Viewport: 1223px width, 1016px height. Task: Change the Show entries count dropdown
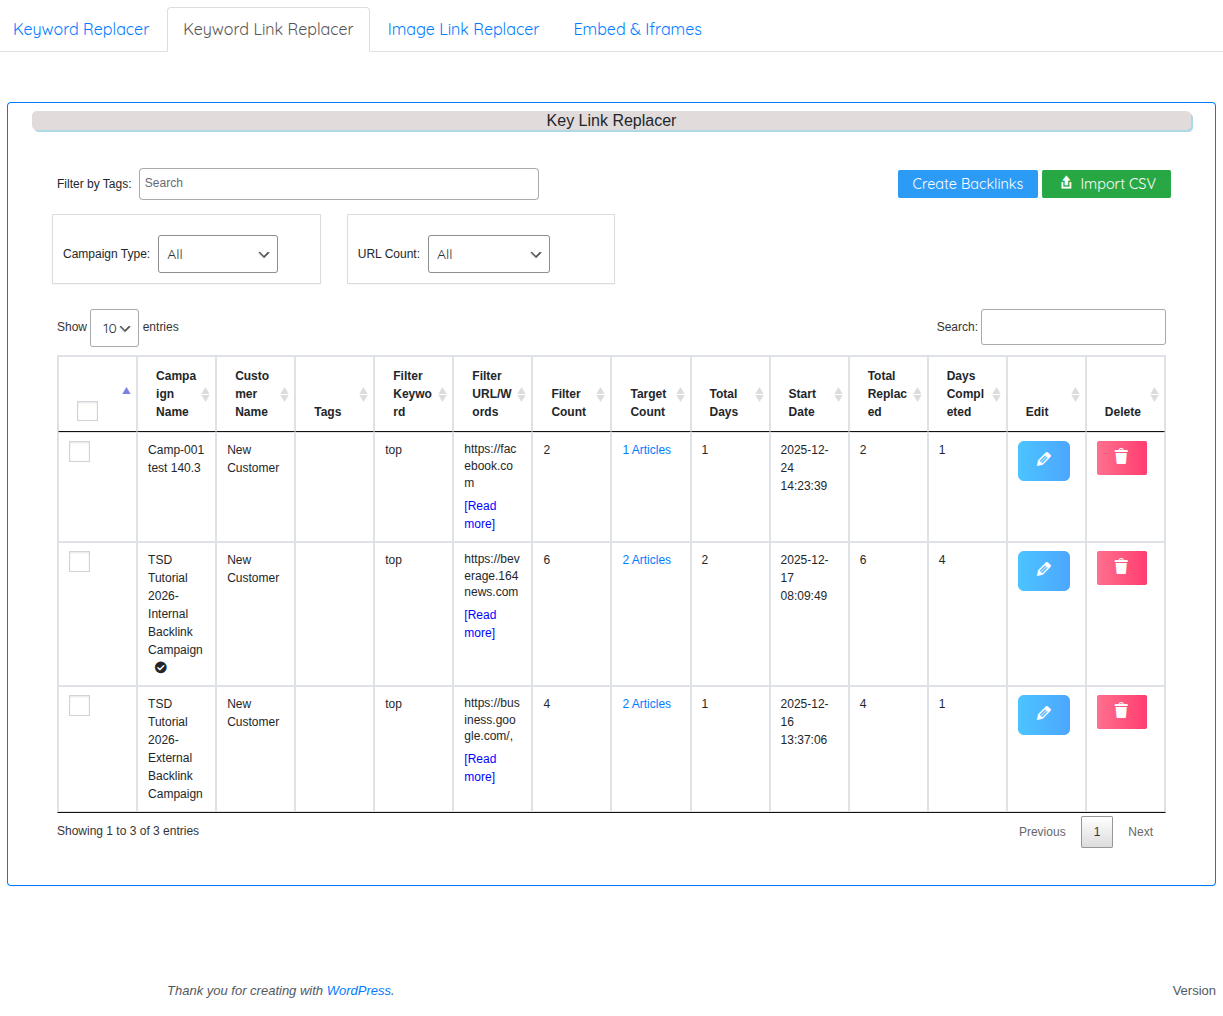114,328
